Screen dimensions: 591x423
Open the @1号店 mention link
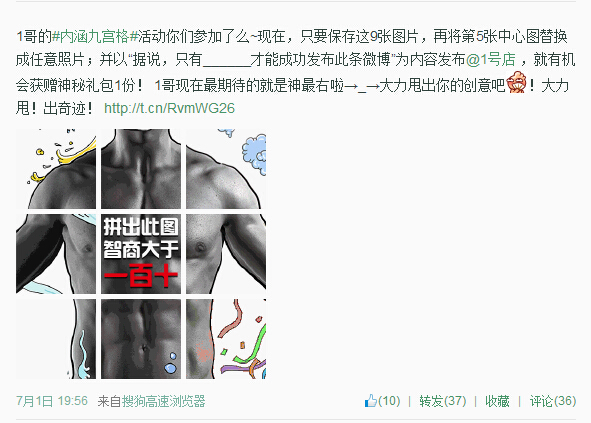(491, 60)
